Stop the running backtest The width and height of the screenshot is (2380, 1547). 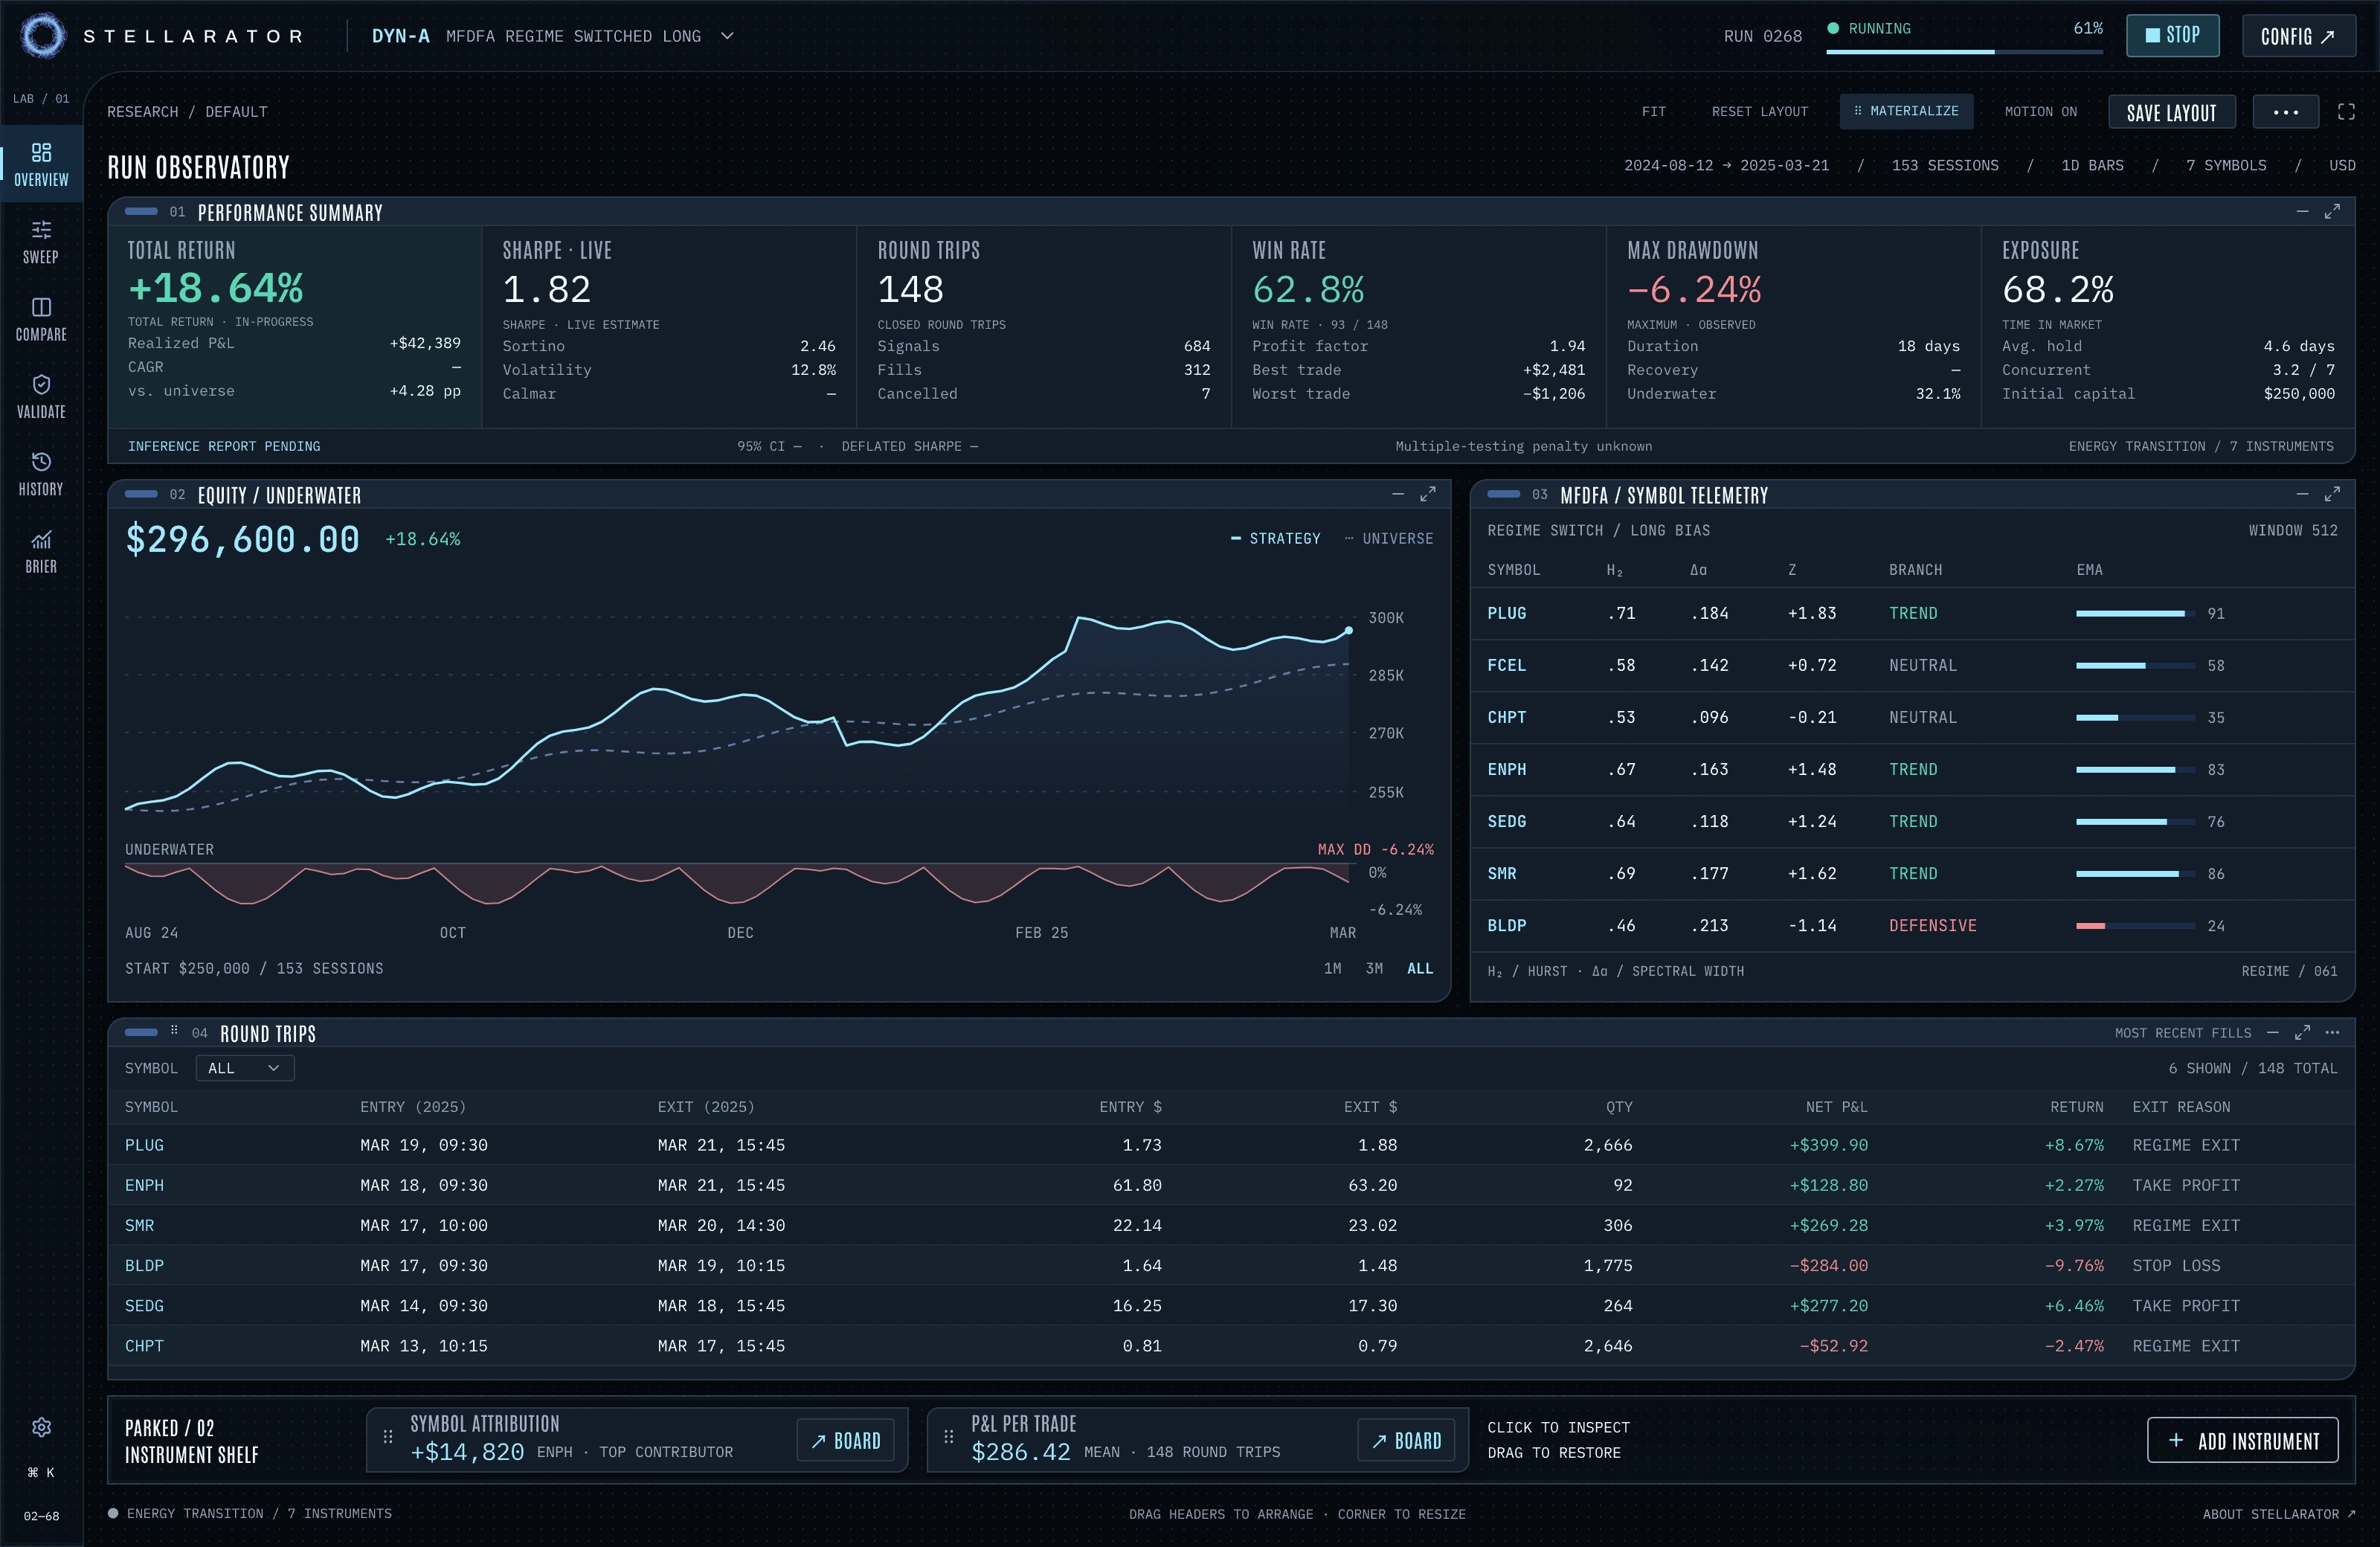coord(2172,36)
